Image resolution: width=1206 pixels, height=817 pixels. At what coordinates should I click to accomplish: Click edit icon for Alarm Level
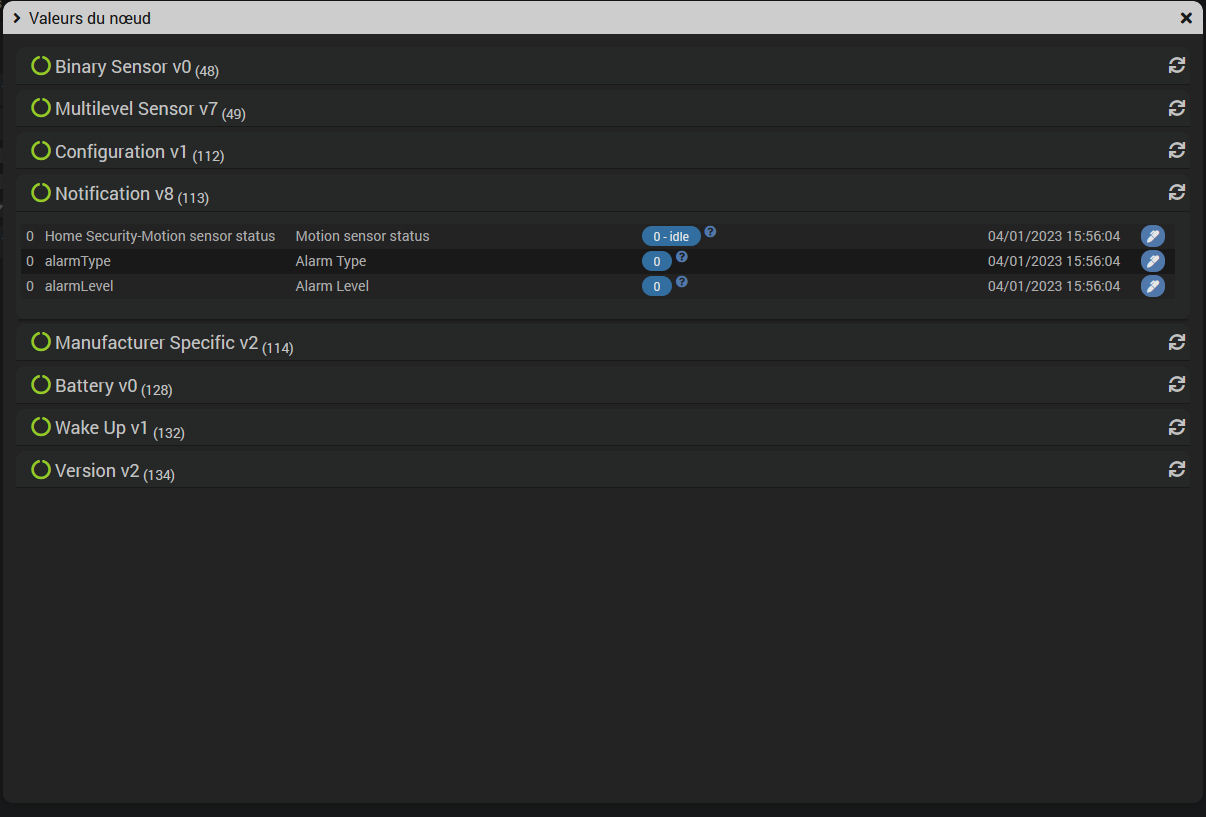1153,286
